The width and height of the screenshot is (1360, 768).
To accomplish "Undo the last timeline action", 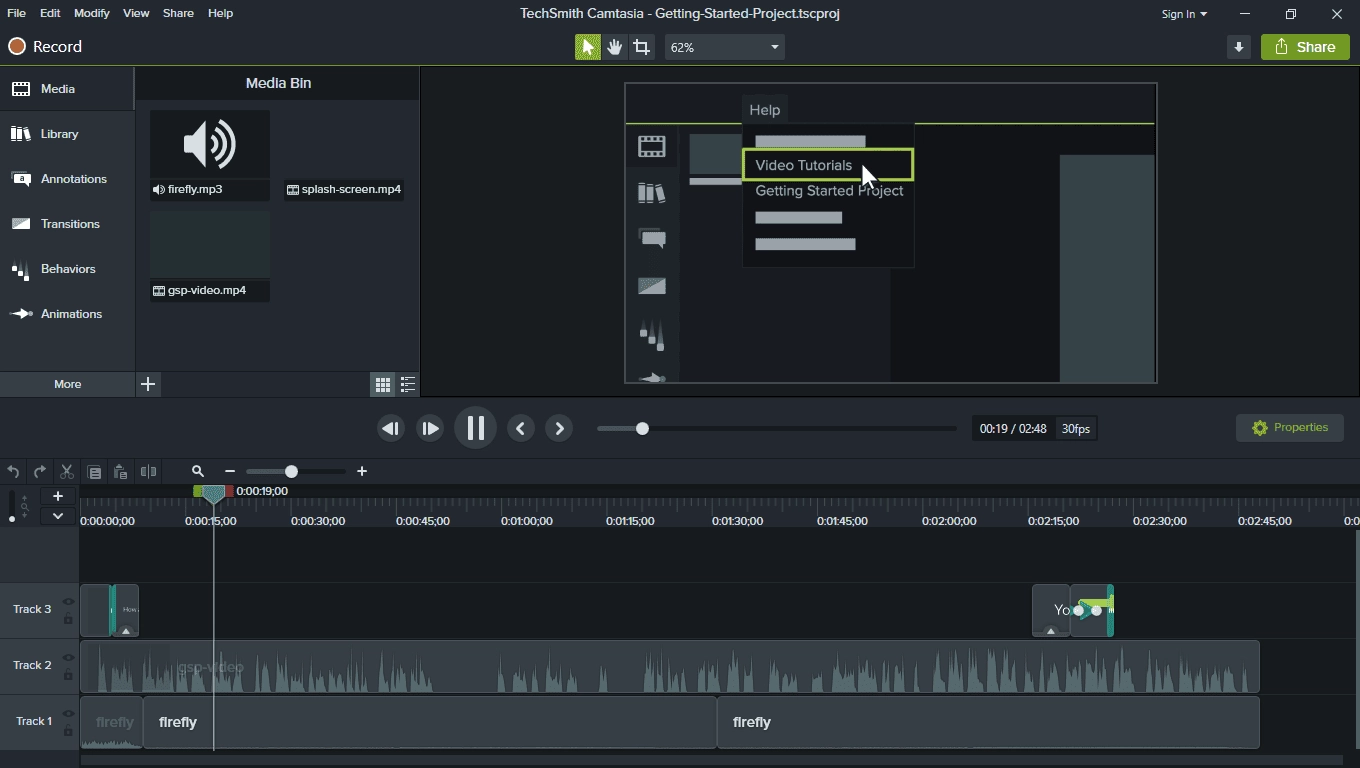I will pyautogui.click(x=13, y=472).
